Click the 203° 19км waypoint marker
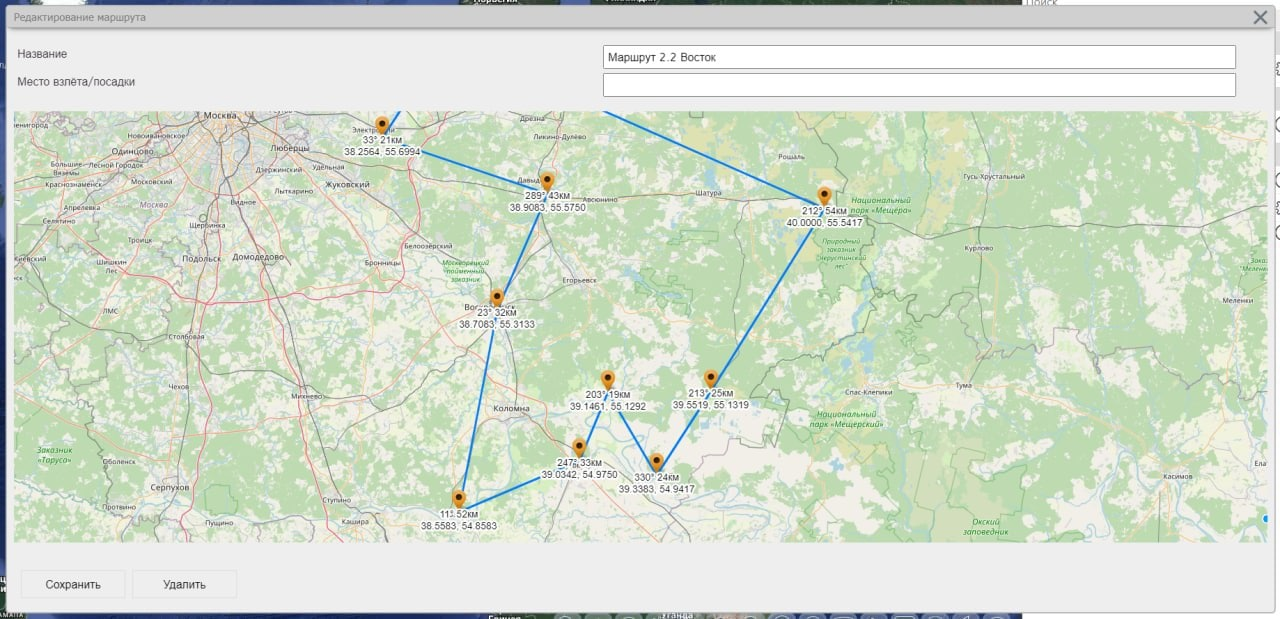 [x=608, y=380]
